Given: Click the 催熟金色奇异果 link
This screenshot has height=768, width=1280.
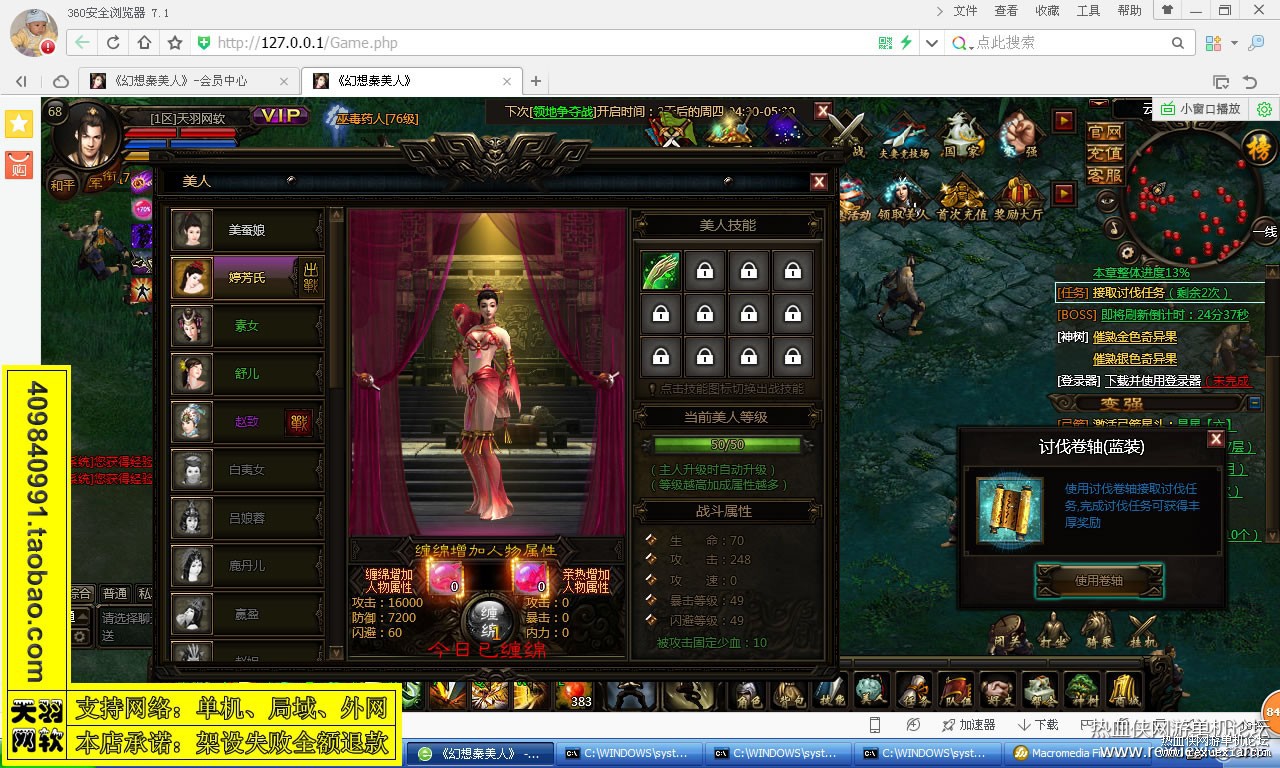Looking at the screenshot, I should 1134,337.
